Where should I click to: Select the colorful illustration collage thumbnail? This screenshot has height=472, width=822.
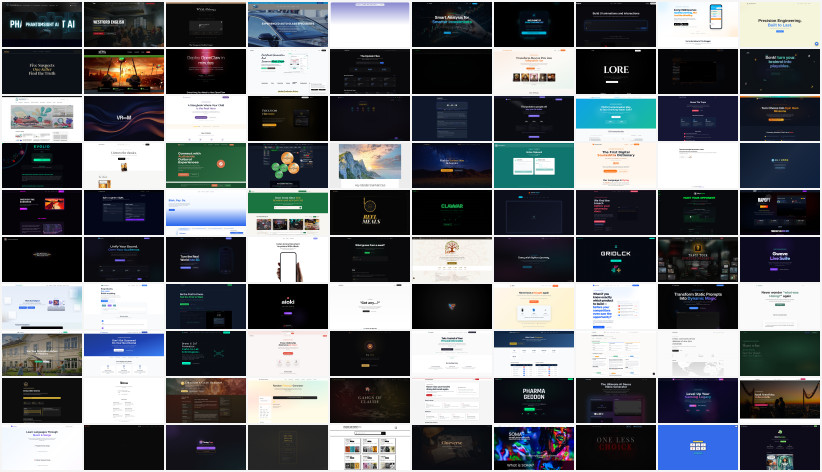pyautogui.click(x=42, y=119)
